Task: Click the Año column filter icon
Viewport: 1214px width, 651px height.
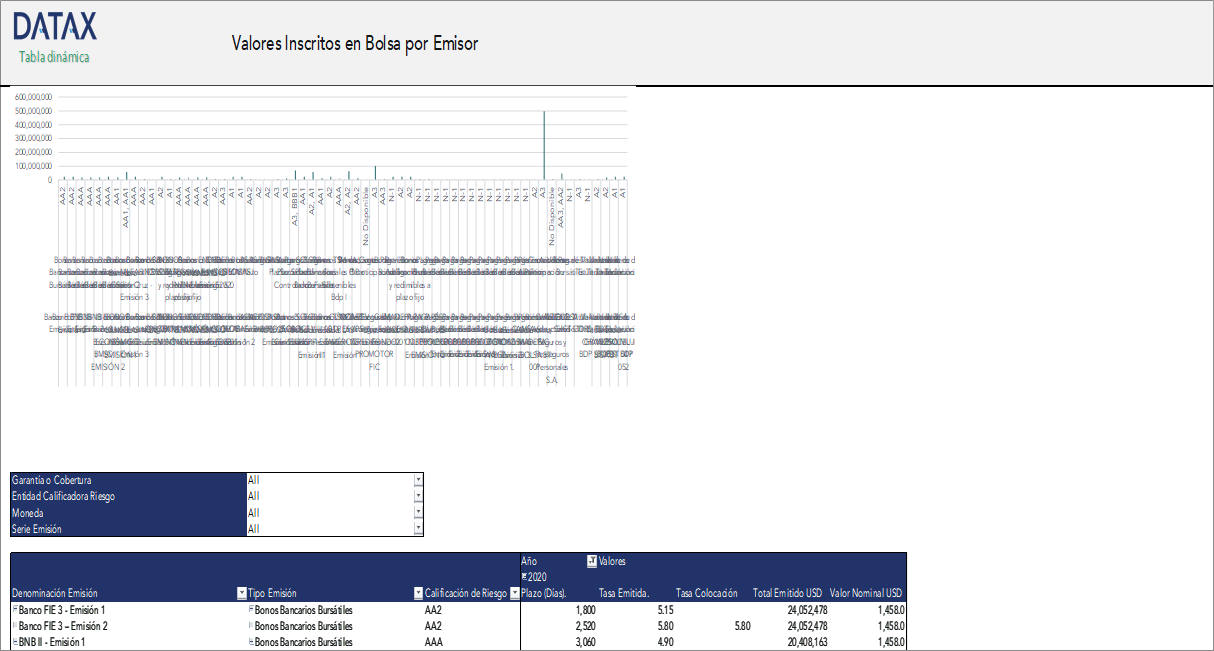Action: point(593,562)
